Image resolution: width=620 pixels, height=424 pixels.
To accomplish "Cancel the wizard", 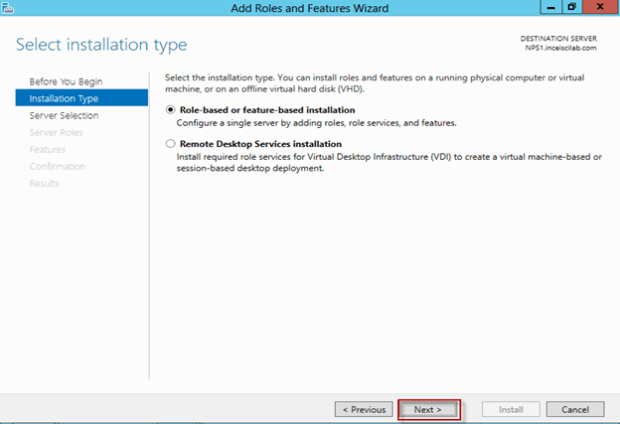I will [x=575, y=409].
